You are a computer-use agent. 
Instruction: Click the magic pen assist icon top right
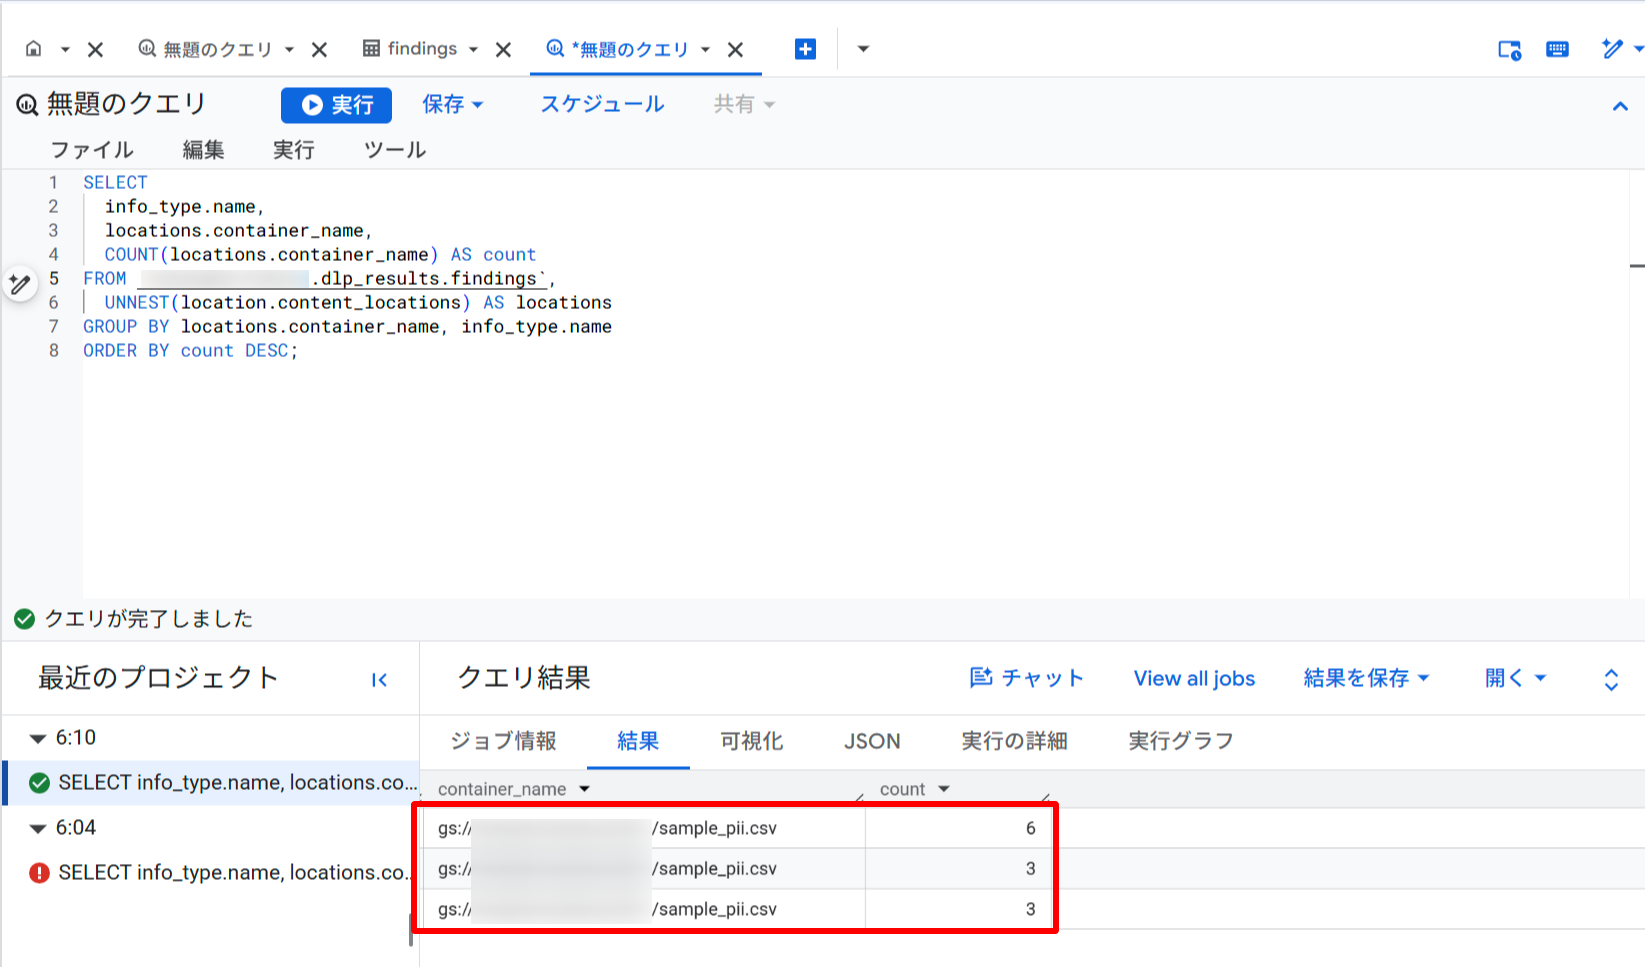coord(1612,49)
